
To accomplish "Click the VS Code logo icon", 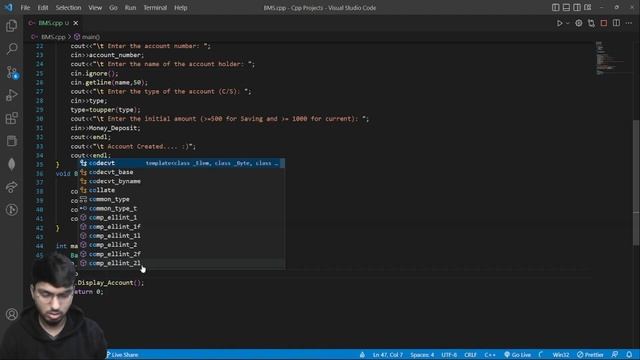I will click(9, 7).
